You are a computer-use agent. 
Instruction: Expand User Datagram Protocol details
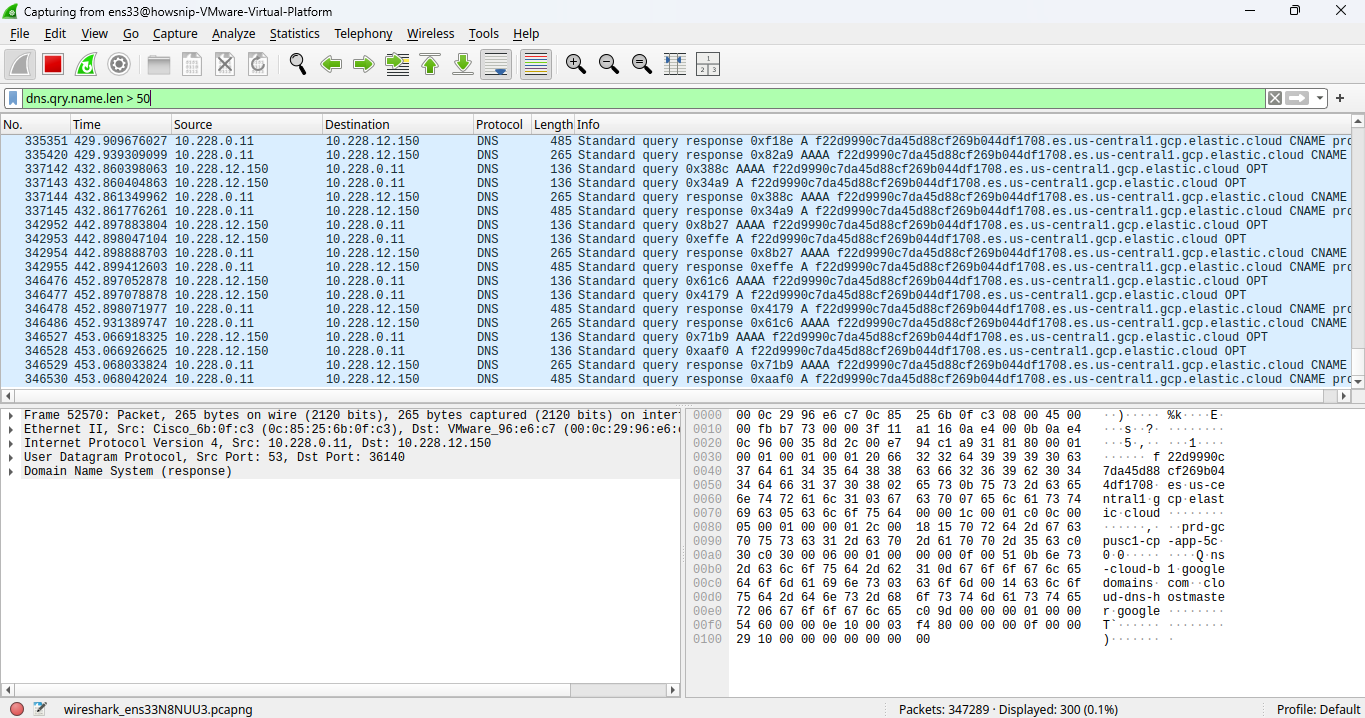tap(11, 457)
